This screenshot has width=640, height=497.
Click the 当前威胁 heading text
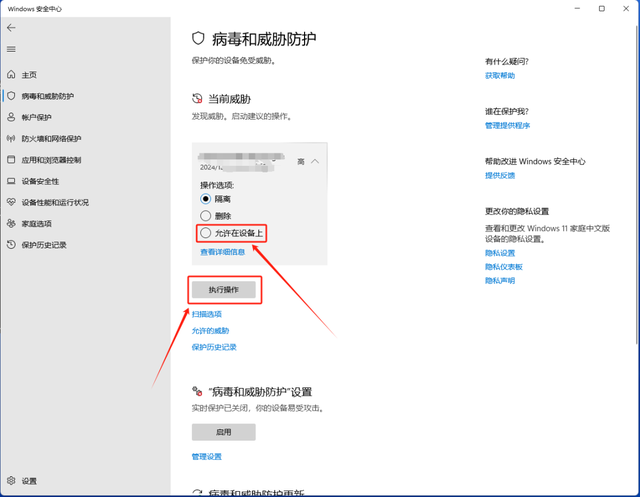pos(229,99)
